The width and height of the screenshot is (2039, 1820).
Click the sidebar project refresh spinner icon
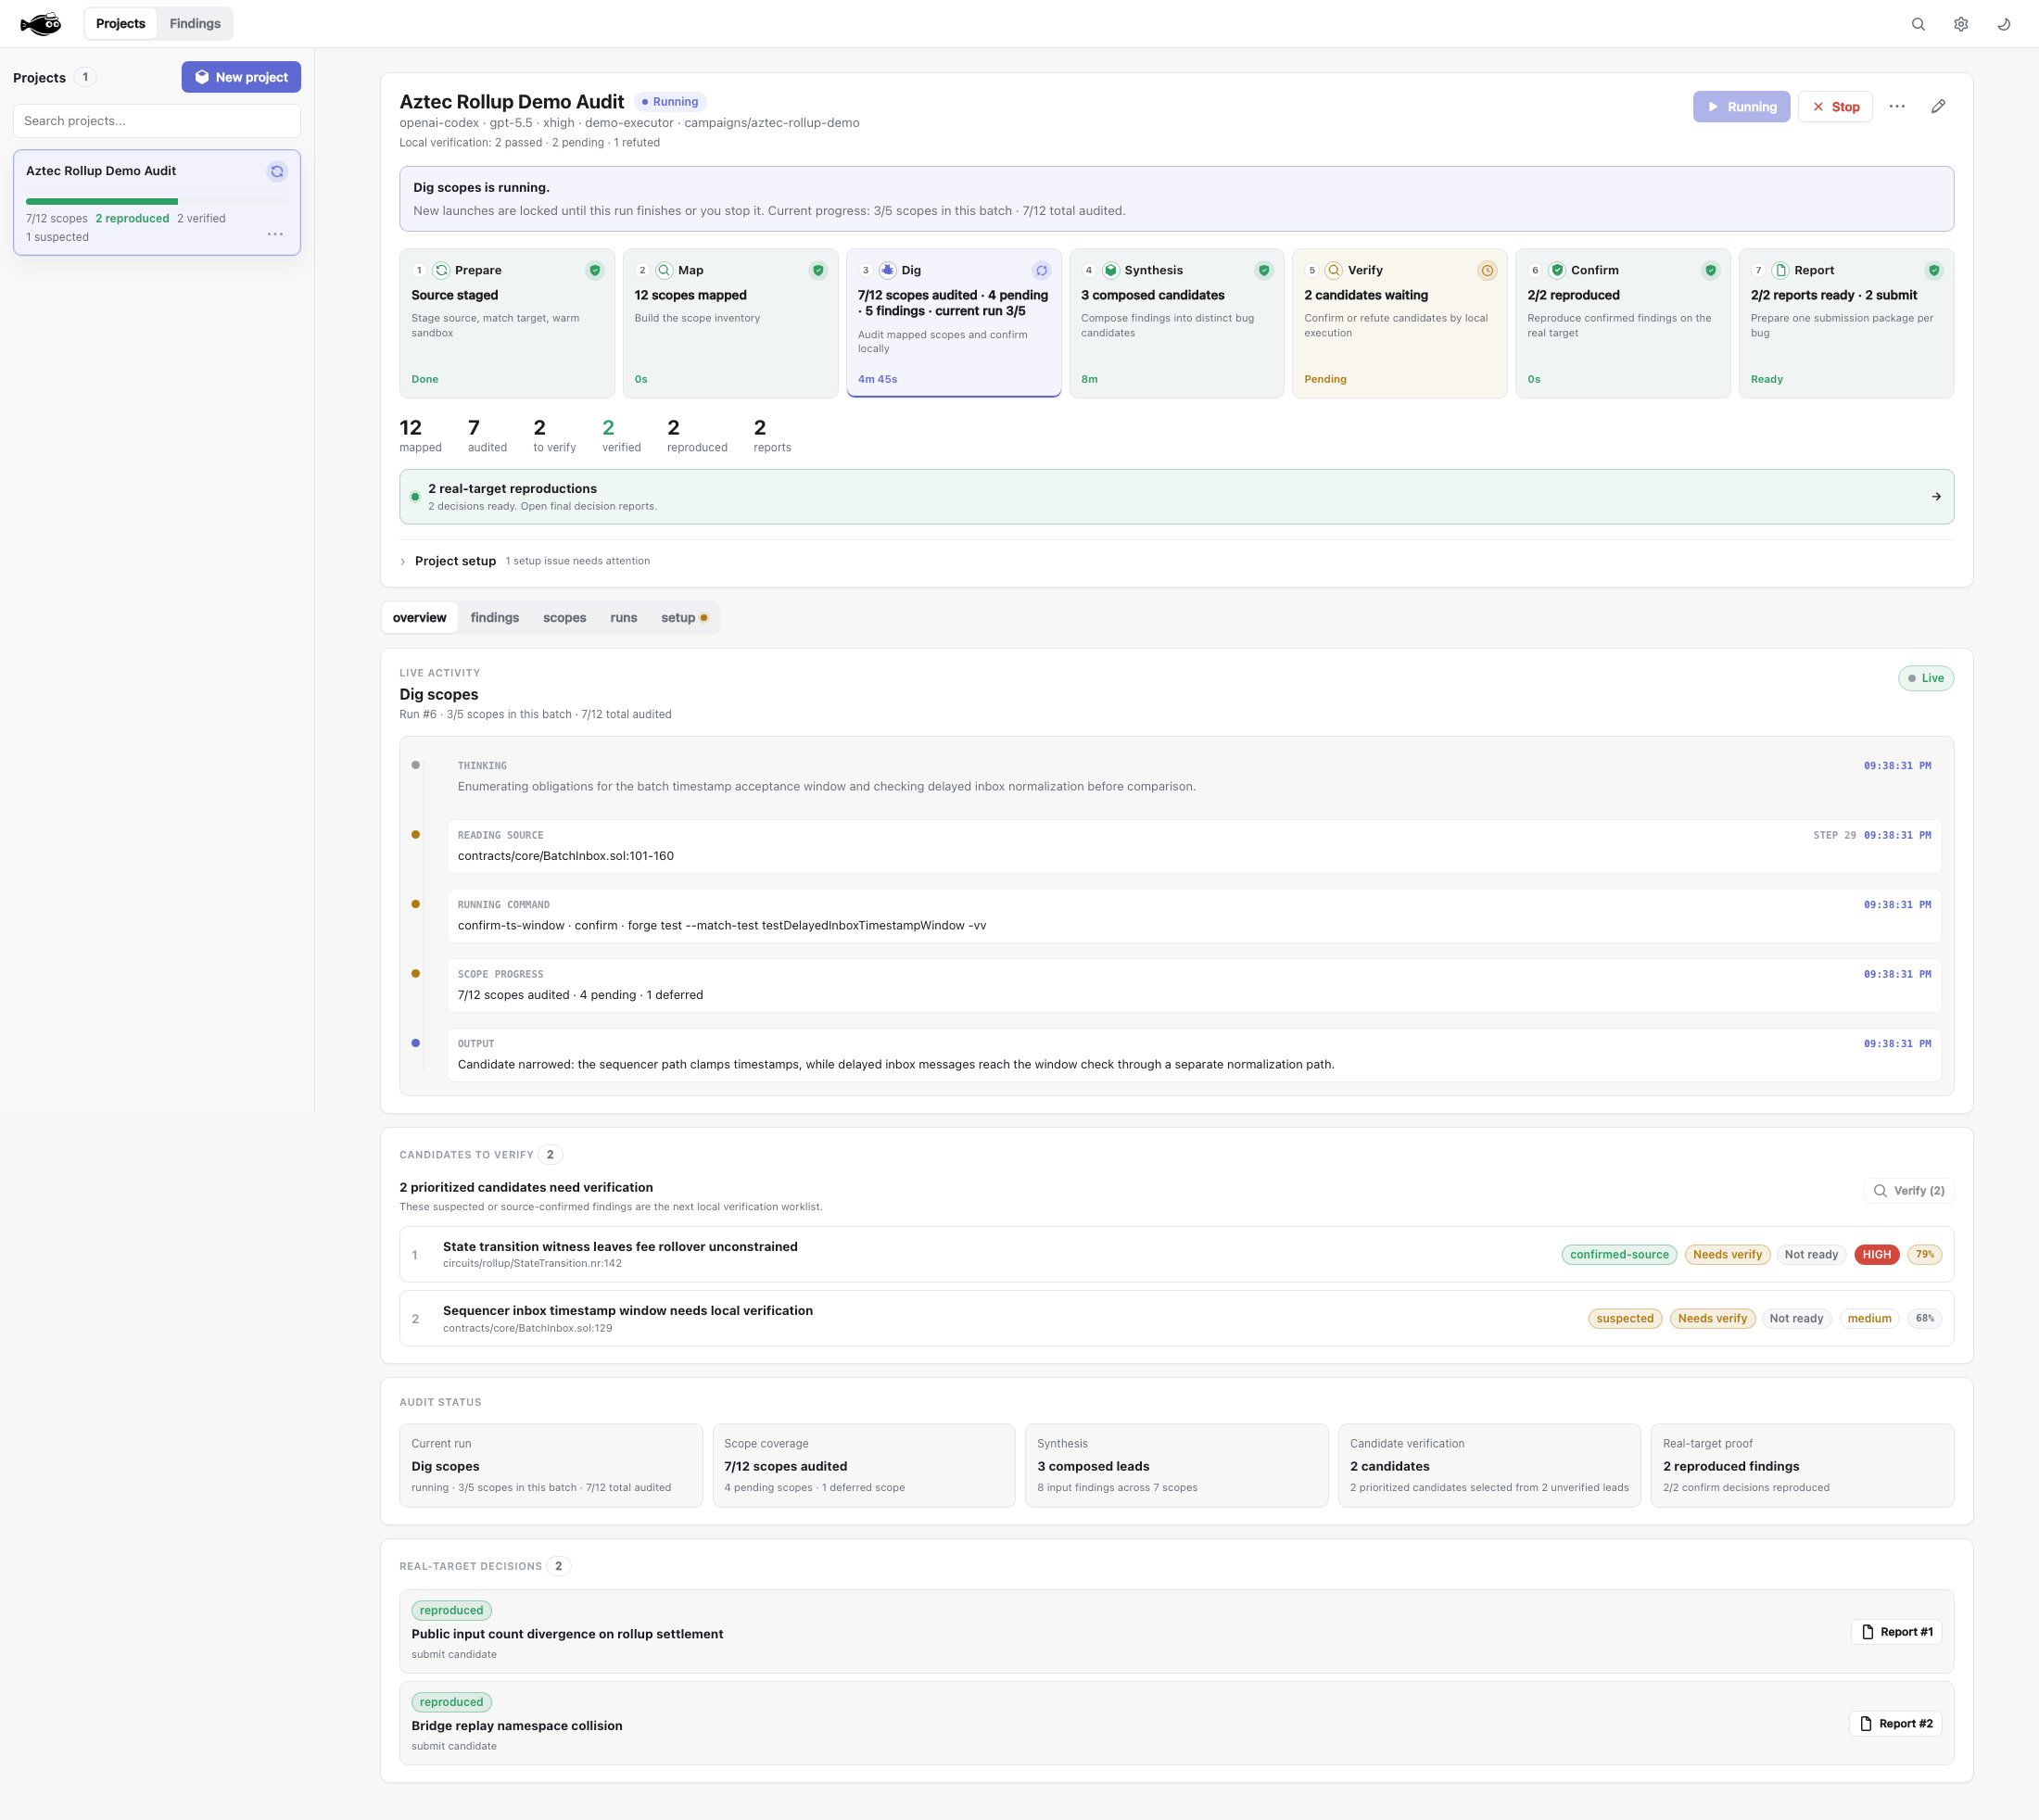277,171
